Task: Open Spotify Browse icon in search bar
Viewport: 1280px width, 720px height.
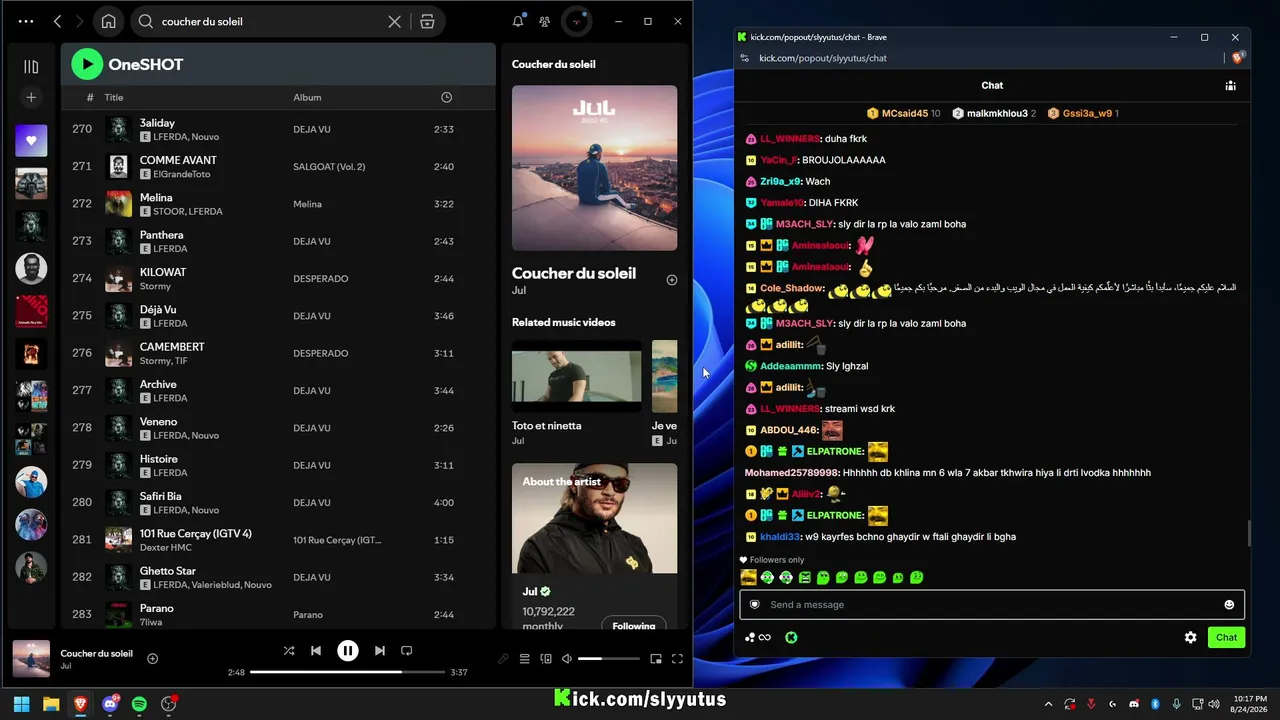Action: (x=427, y=21)
